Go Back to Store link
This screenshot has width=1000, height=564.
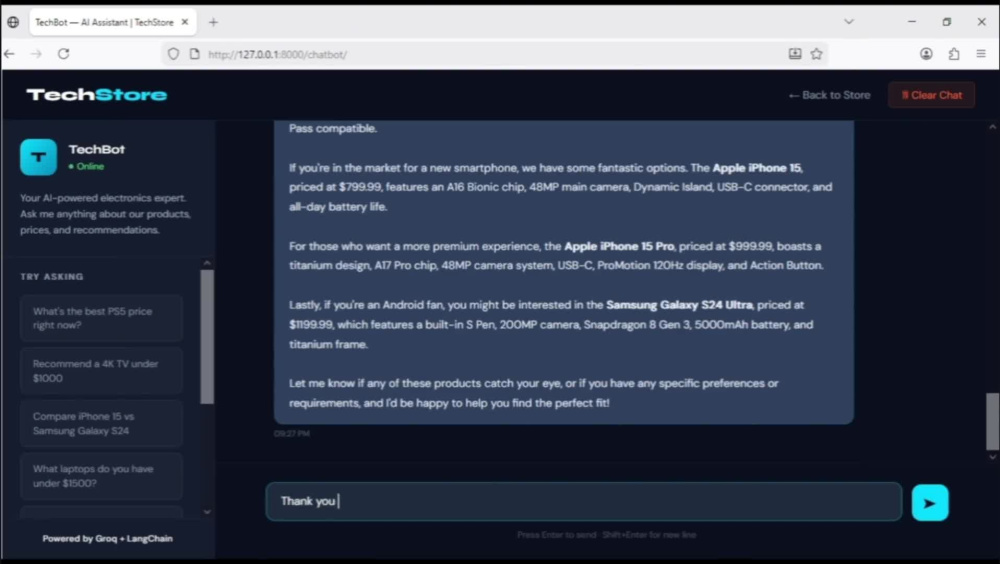click(x=830, y=95)
